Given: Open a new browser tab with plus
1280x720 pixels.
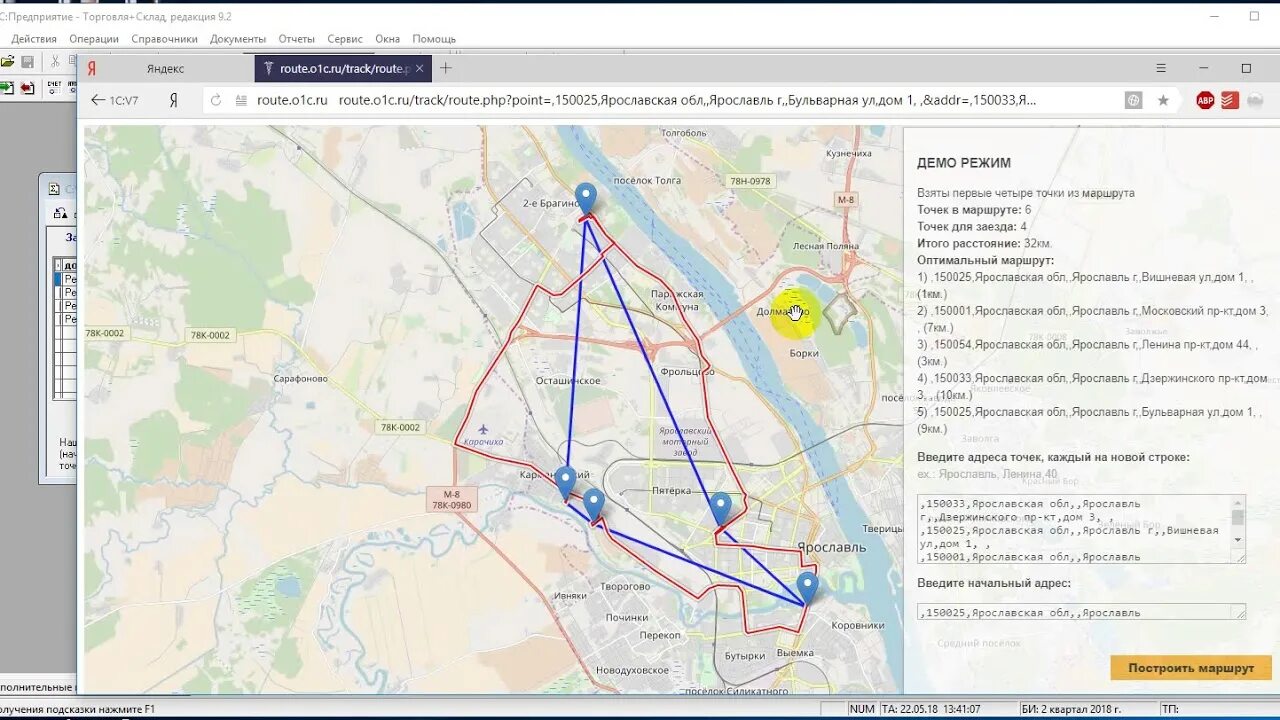Looking at the screenshot, I should click(x=446, y=68).
